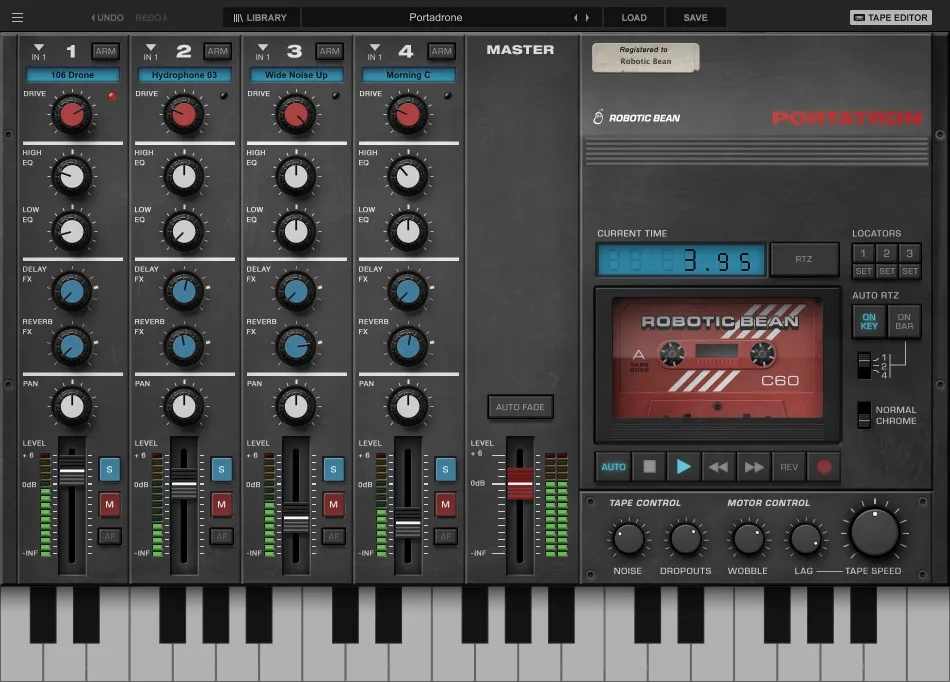Click the Master level fader
This screenshot has width=950, height=682.
[x=520, y=483]
